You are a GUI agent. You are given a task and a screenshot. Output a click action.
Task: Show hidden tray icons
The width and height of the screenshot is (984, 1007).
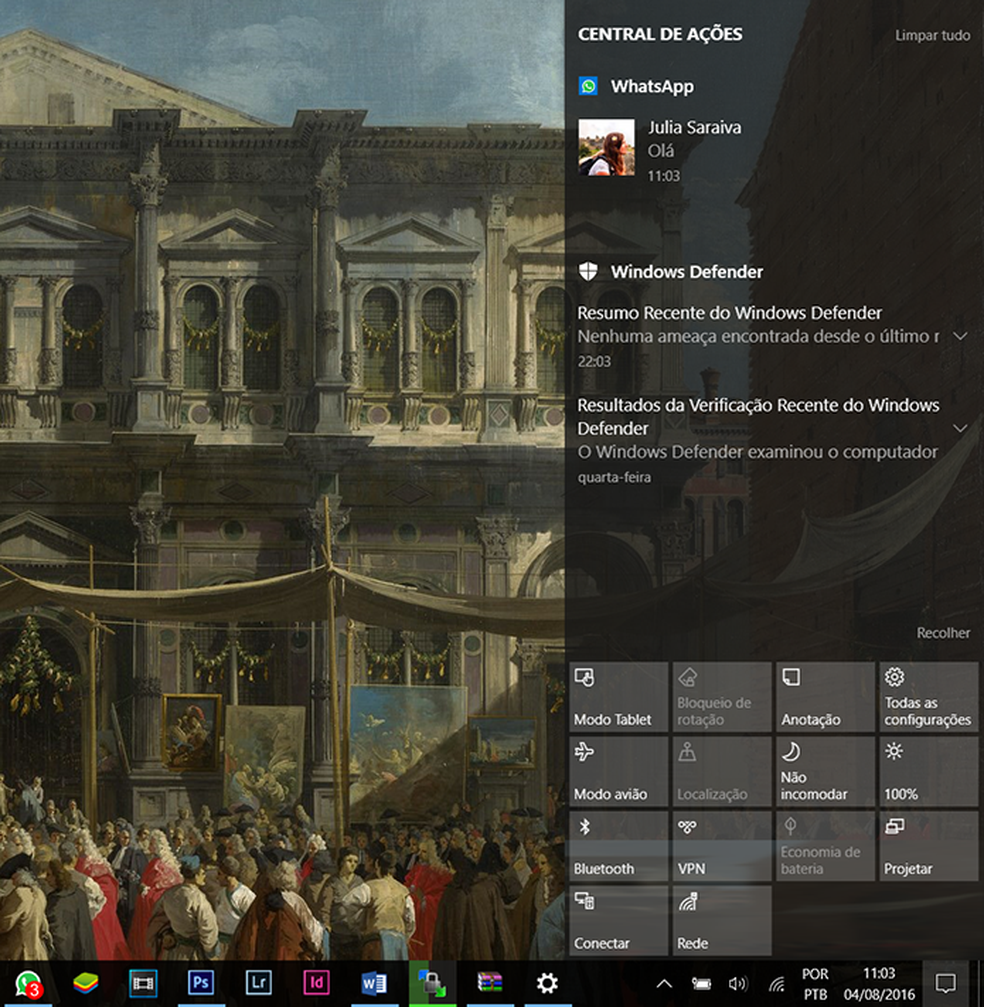click(664, 984)
